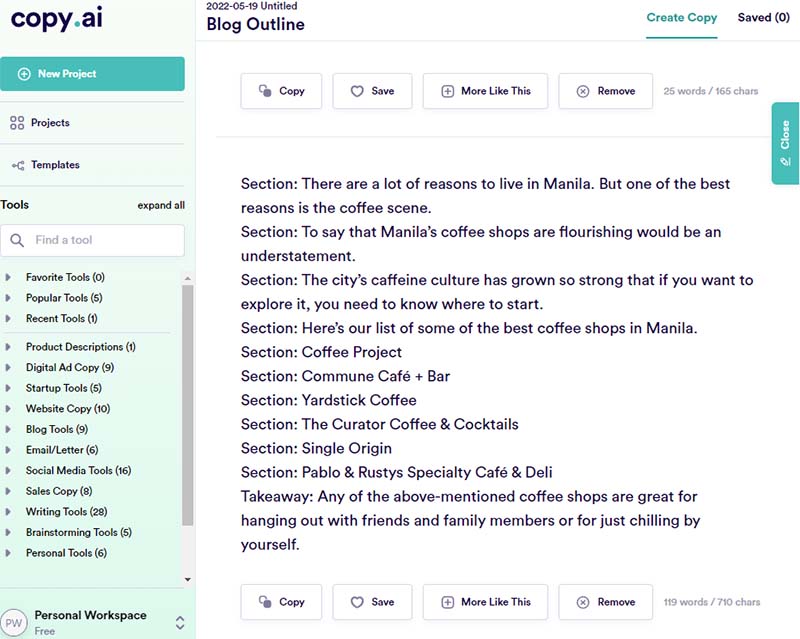This screenshot has width=800, height=639.
Task: Click the copy.ai logo
Action: pyautogui.click(x=57, y=19)
